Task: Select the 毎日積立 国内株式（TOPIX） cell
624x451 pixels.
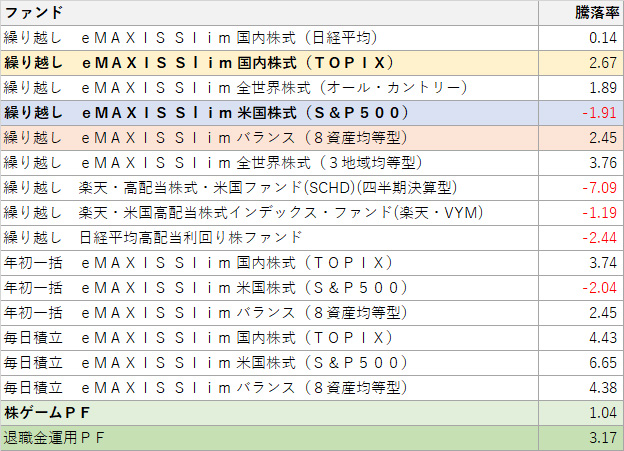Action: point(200,337)
